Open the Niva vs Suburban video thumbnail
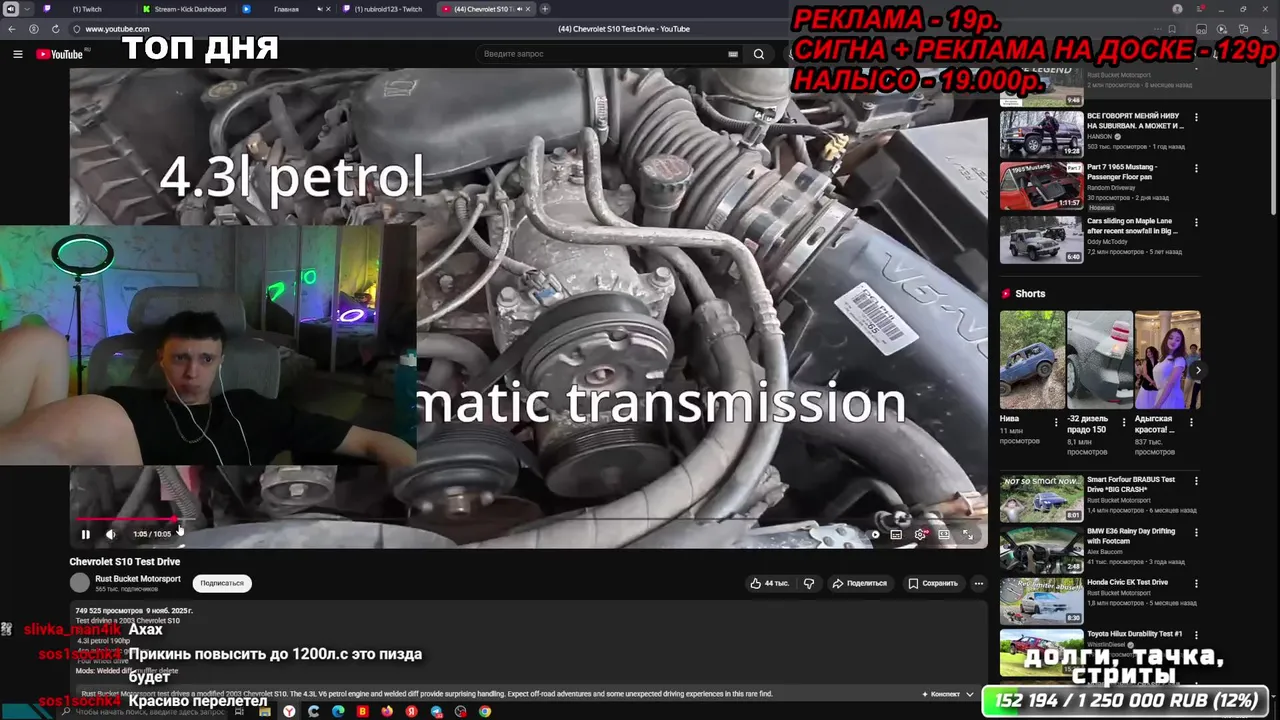This screenshot has height=720, width=1280. tap(1041, 134)
